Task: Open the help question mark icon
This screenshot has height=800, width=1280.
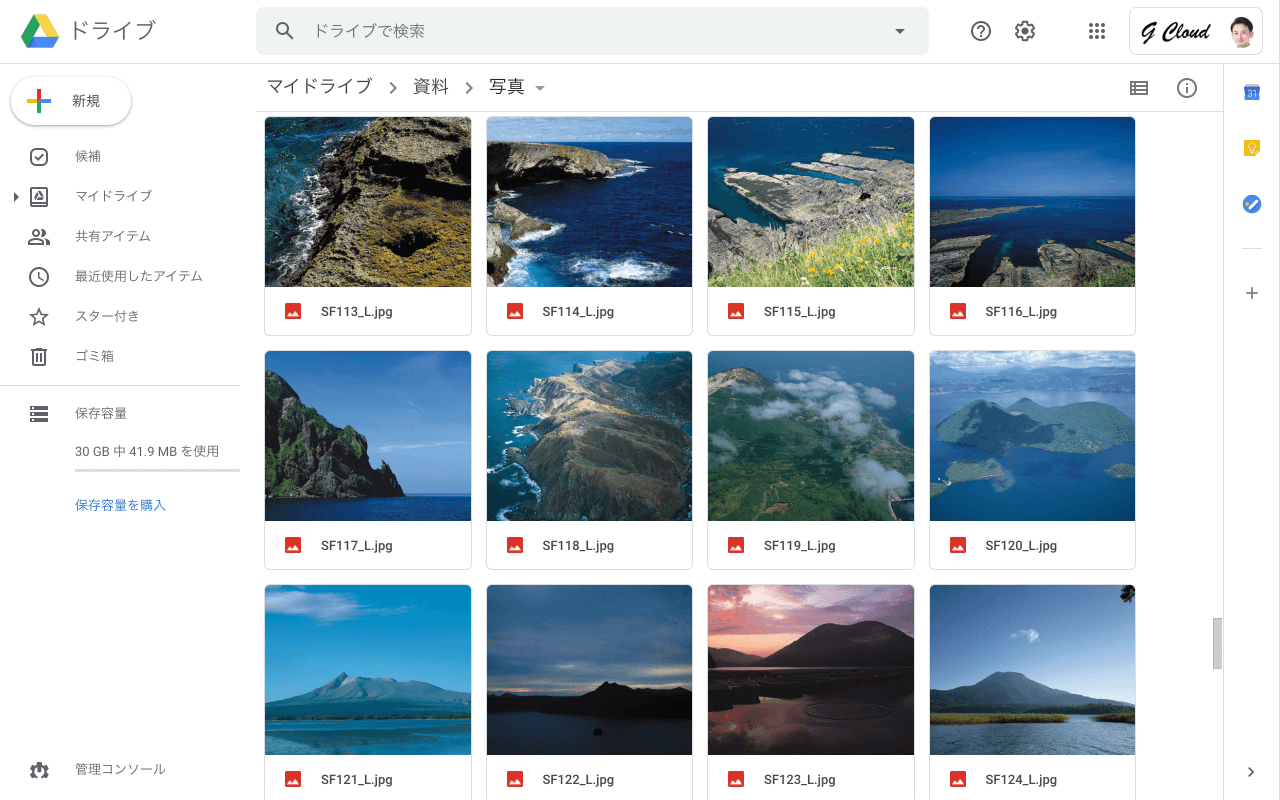Action: click(x=981, y=31)
